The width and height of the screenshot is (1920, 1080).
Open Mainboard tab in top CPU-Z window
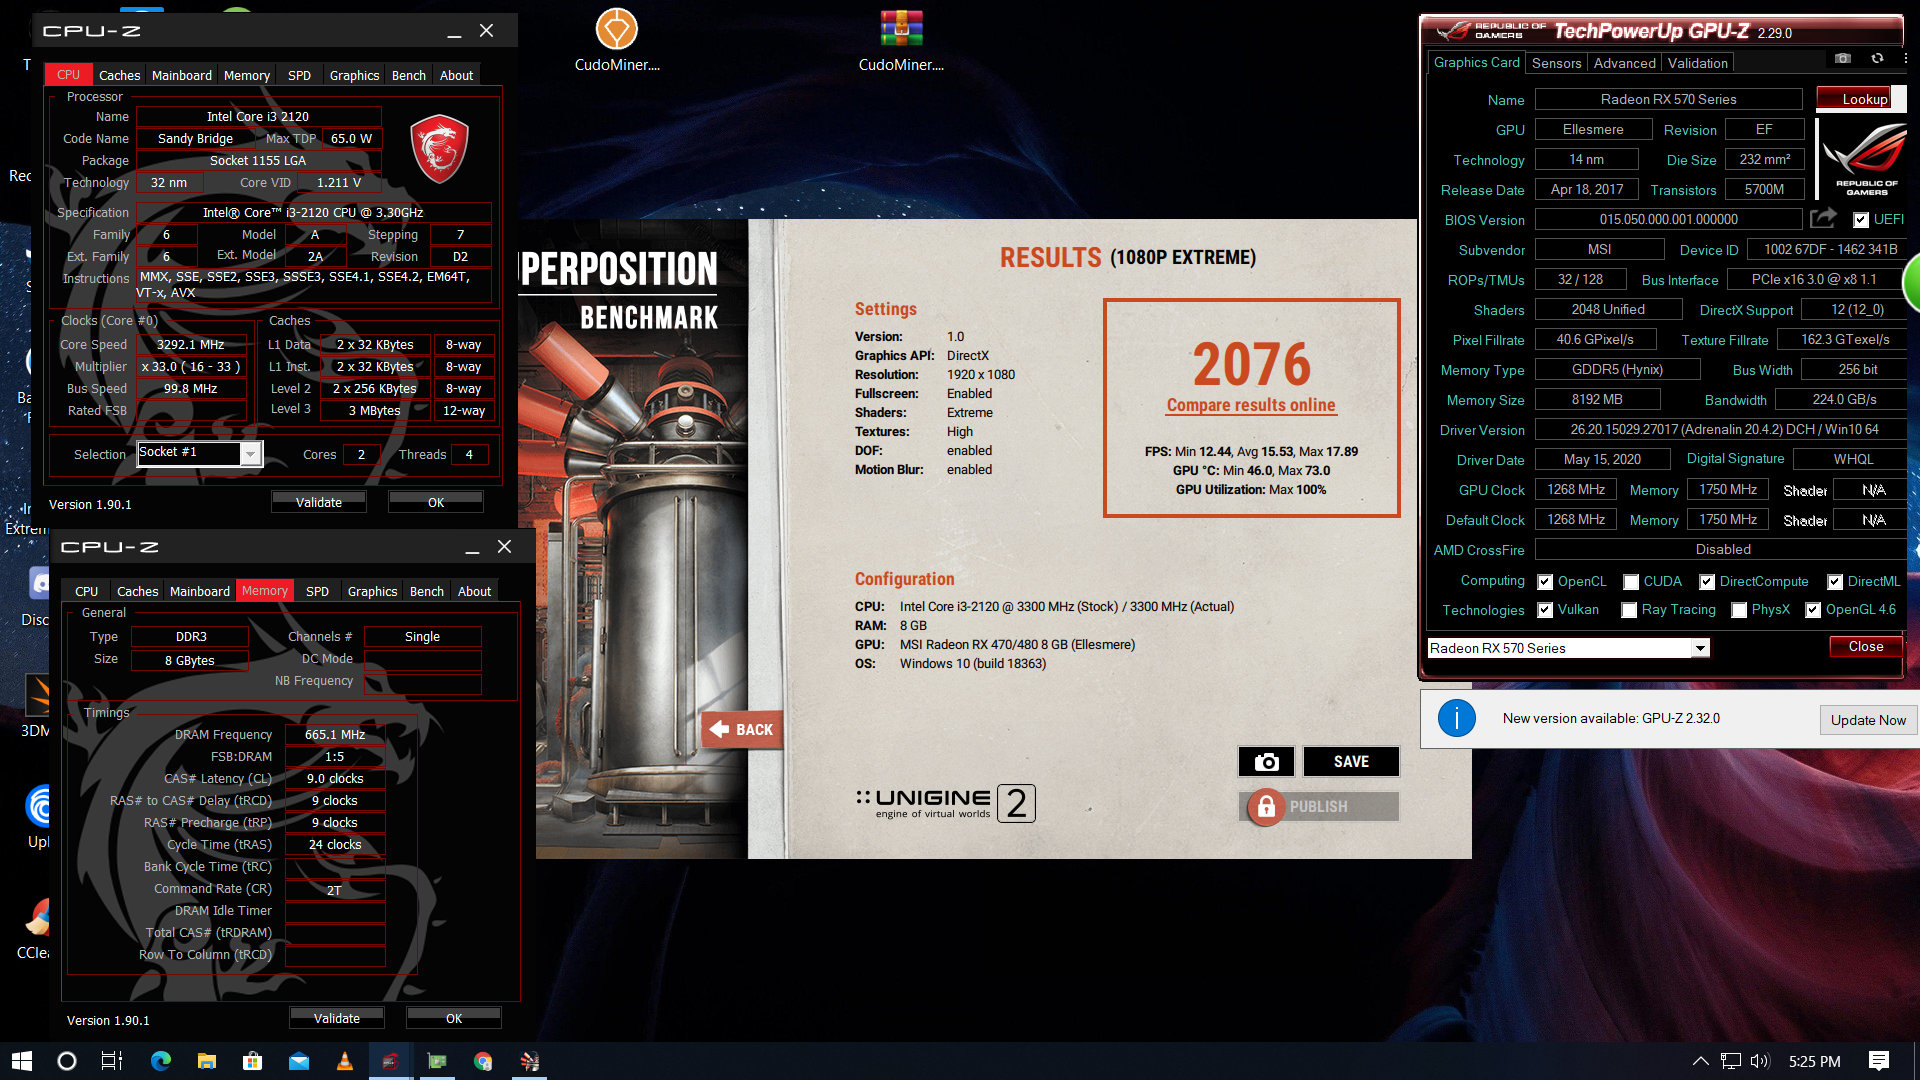point(182,75)
